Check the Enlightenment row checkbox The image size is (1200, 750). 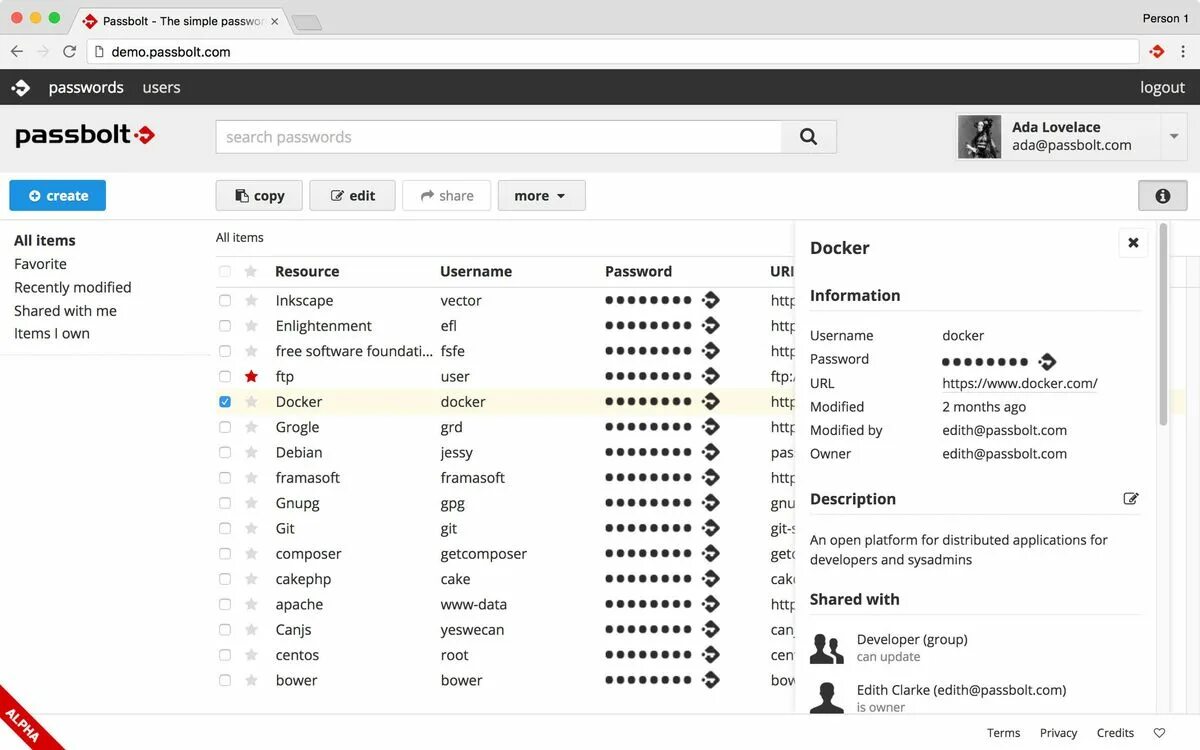[x=224, y=326]
